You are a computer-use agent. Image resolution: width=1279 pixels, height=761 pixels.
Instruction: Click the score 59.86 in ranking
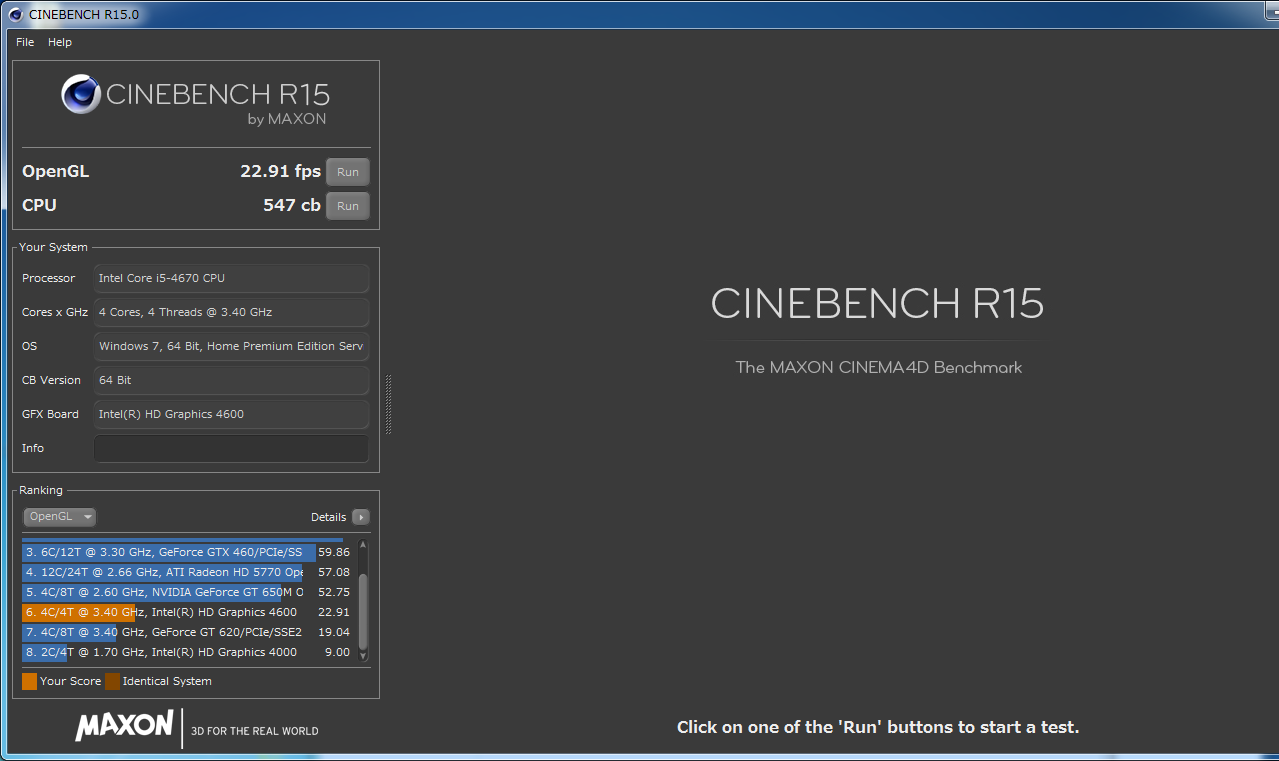pyautogui.click(x=334, y=552)
